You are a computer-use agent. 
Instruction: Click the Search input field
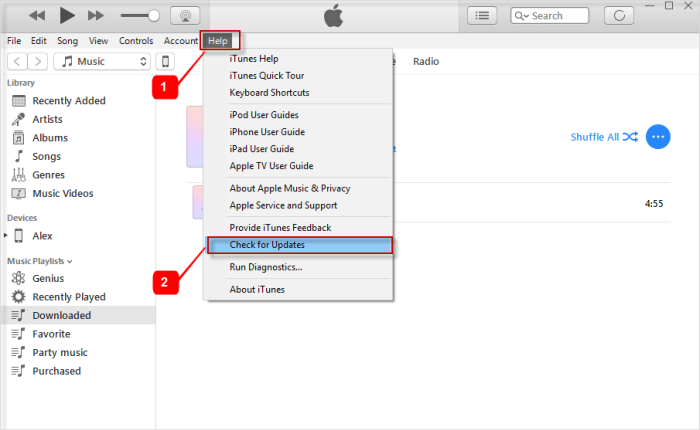point(550,16)
